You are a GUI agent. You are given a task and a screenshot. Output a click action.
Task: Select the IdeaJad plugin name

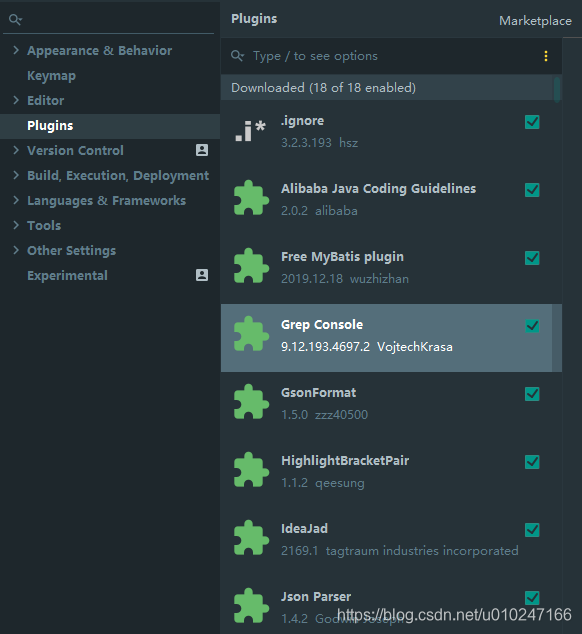pos(304,528)
